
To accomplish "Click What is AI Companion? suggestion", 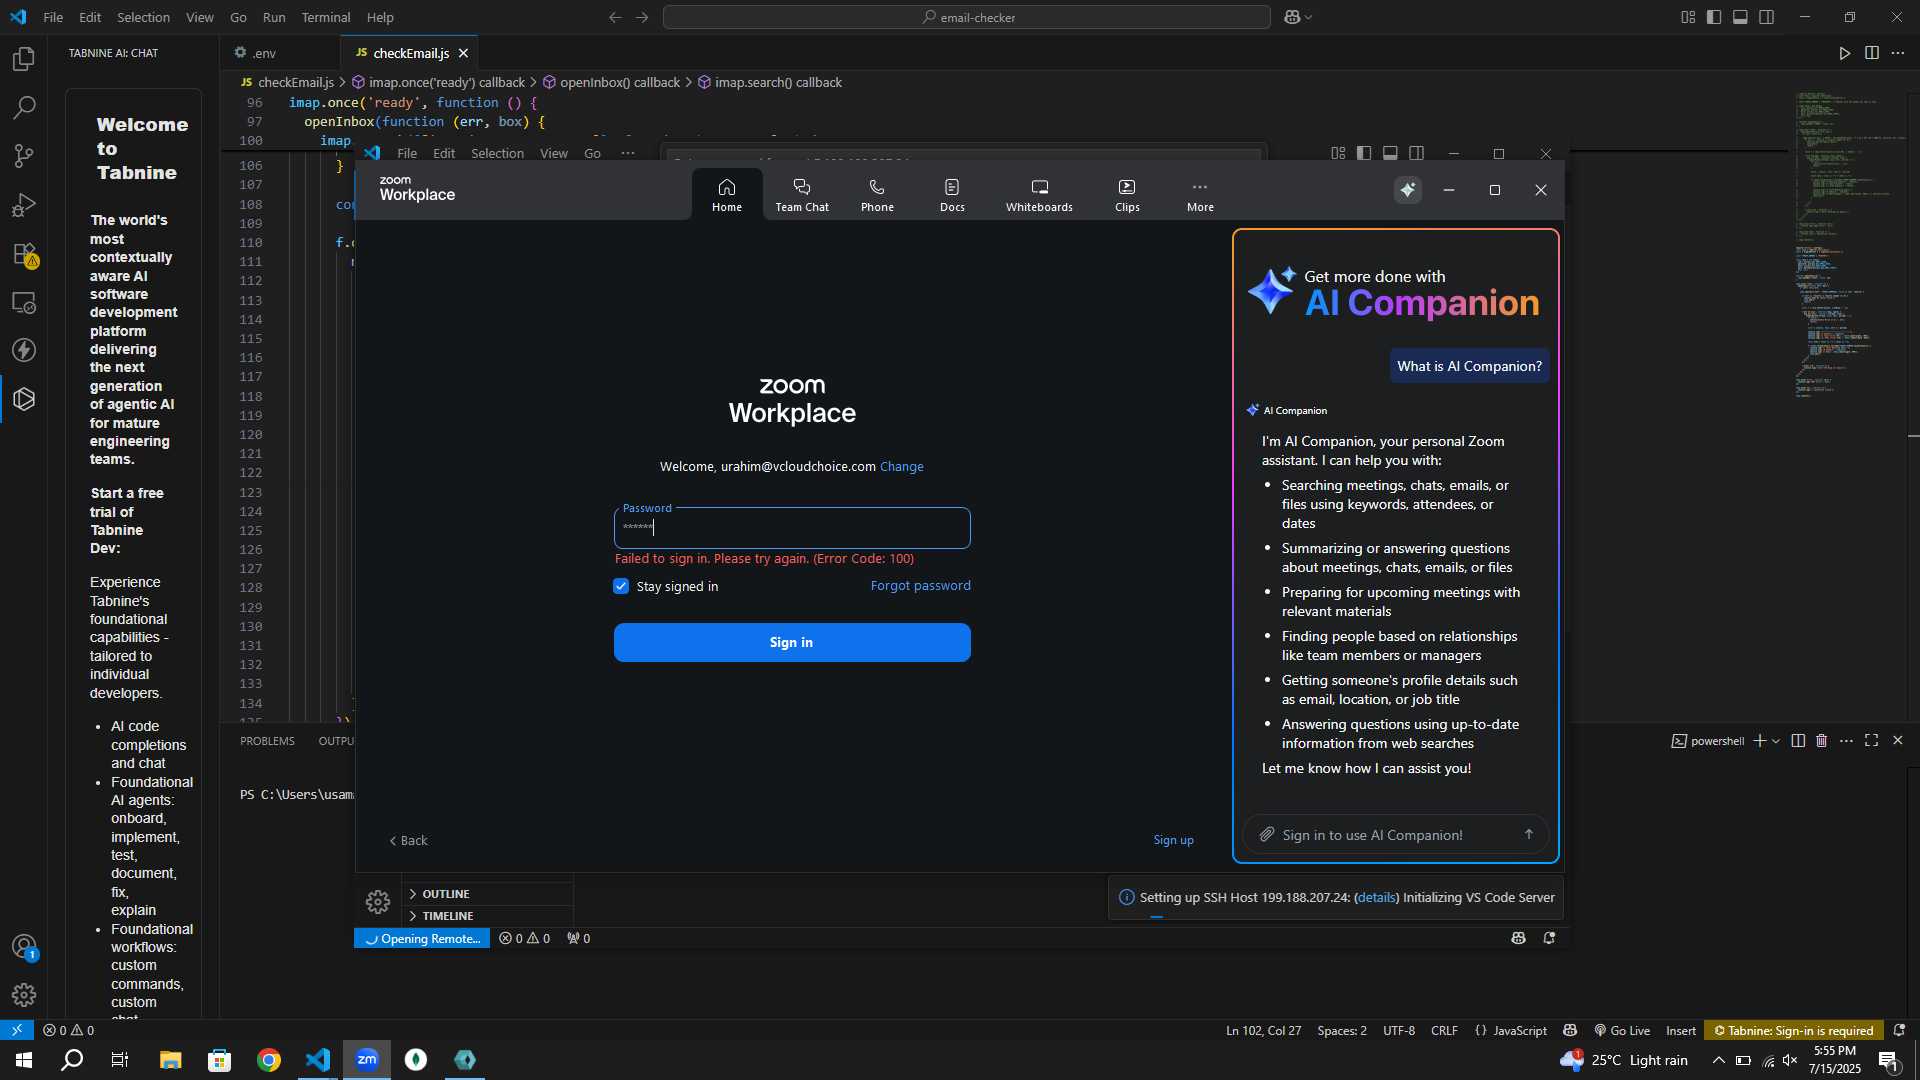I will [x=1469, y=366].
